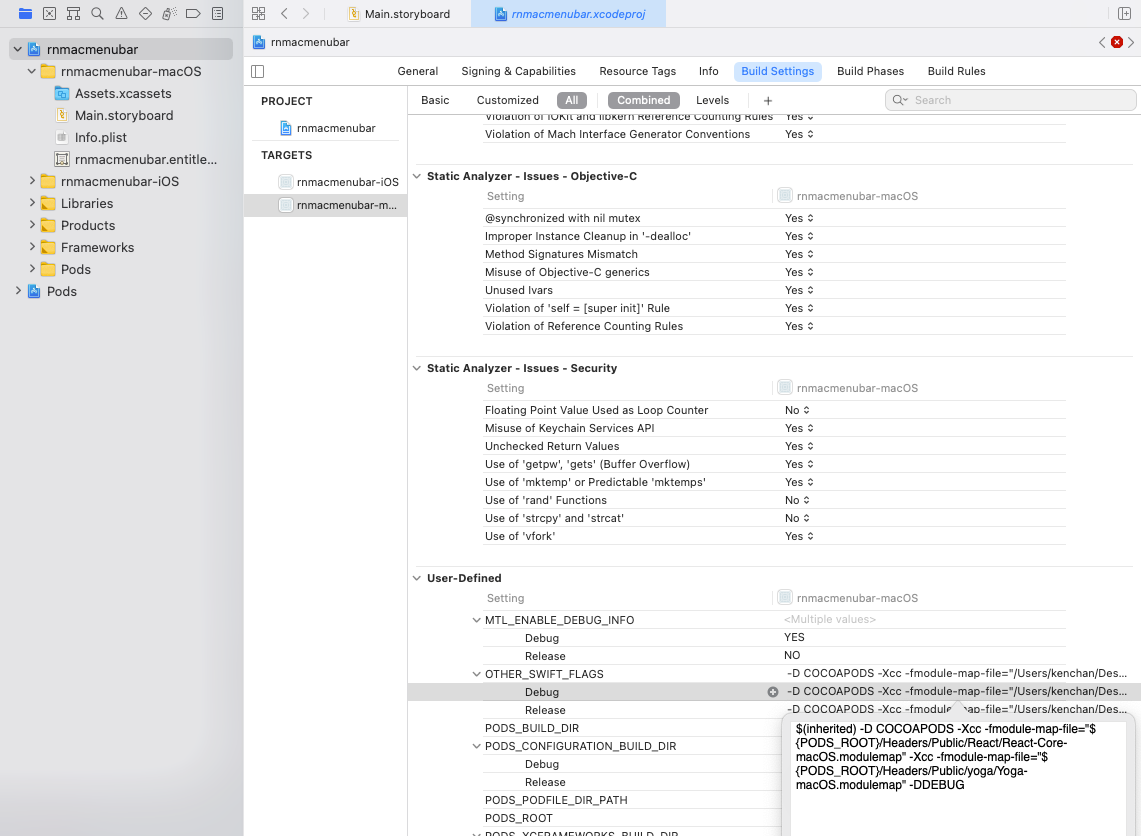Change Unused Ivars Yes value
Viewport: 1141px width, 836px height.
pyautogui.click(x=799, y=290)
